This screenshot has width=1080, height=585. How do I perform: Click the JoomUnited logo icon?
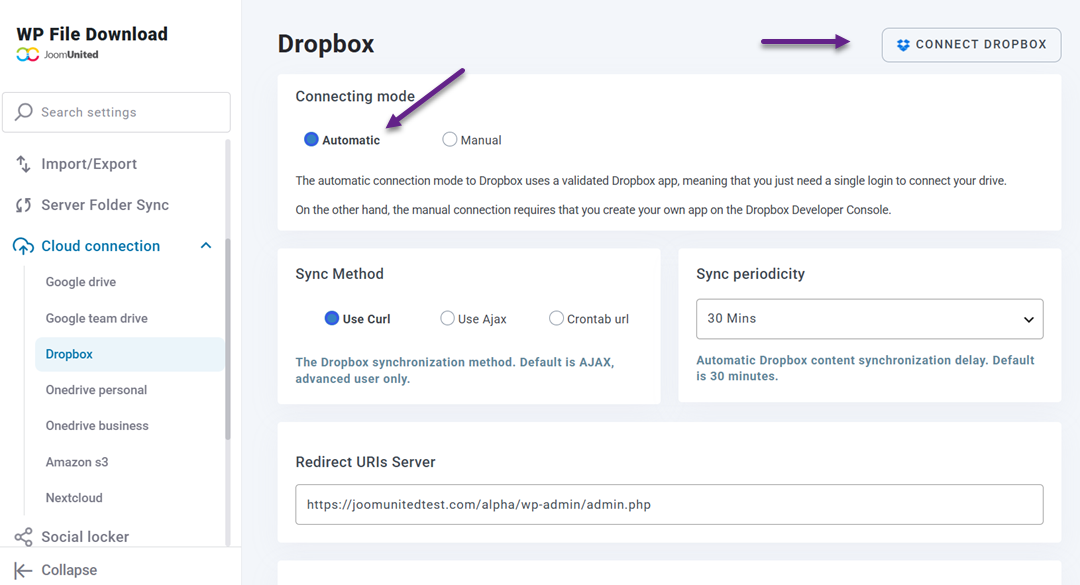pyautogui.click(x=28, y=54)
